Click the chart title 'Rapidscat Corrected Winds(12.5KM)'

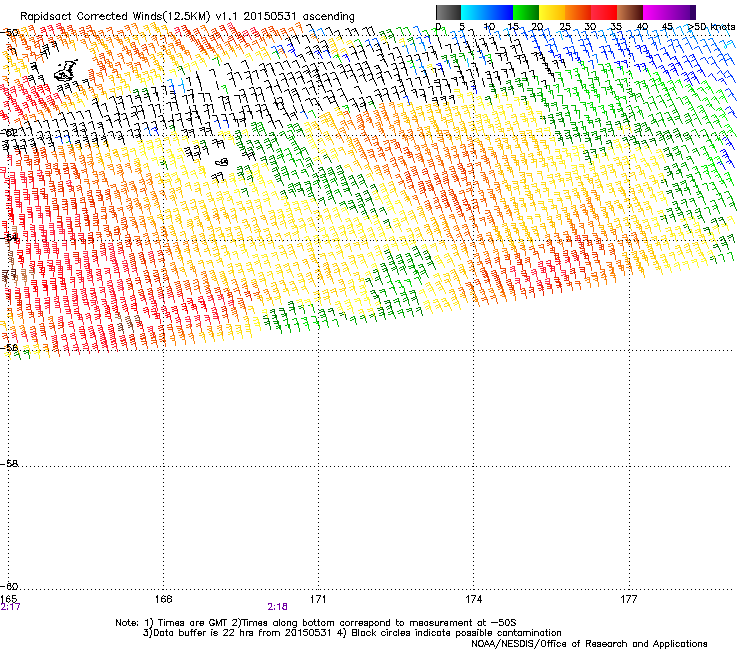(116, 17)
